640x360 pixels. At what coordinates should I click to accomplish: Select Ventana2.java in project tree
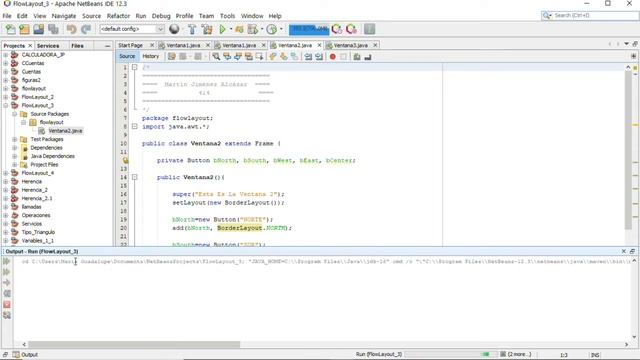pos(65,131)
